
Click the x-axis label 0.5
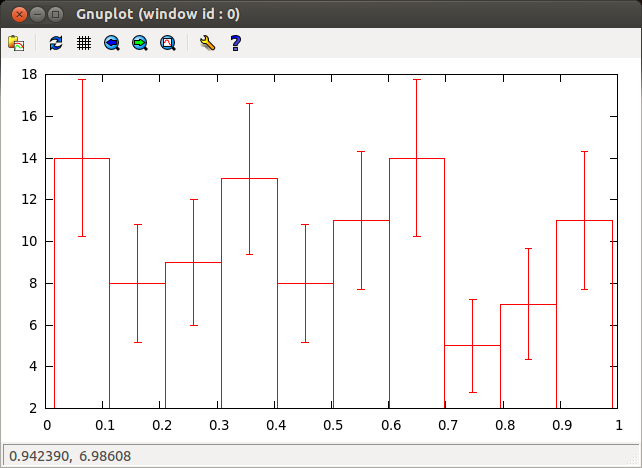pos(333,425)
